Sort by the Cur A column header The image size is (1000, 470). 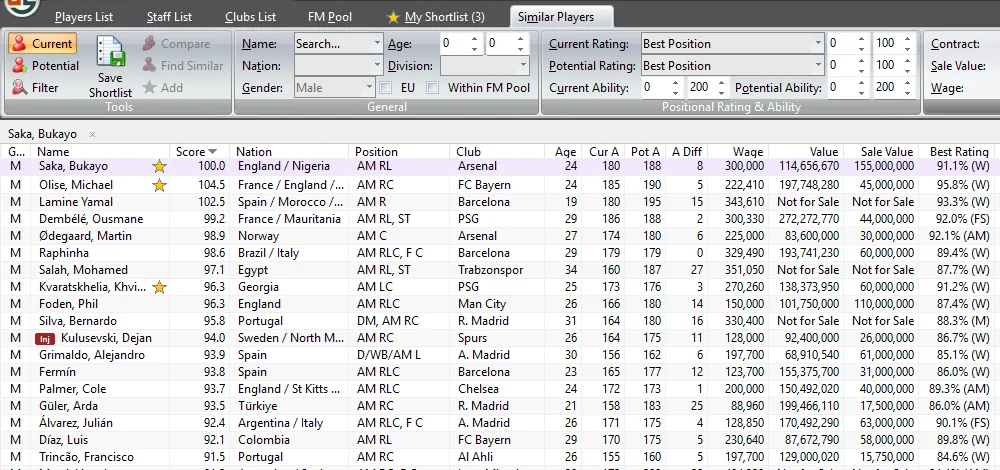(x=603, y=152)
